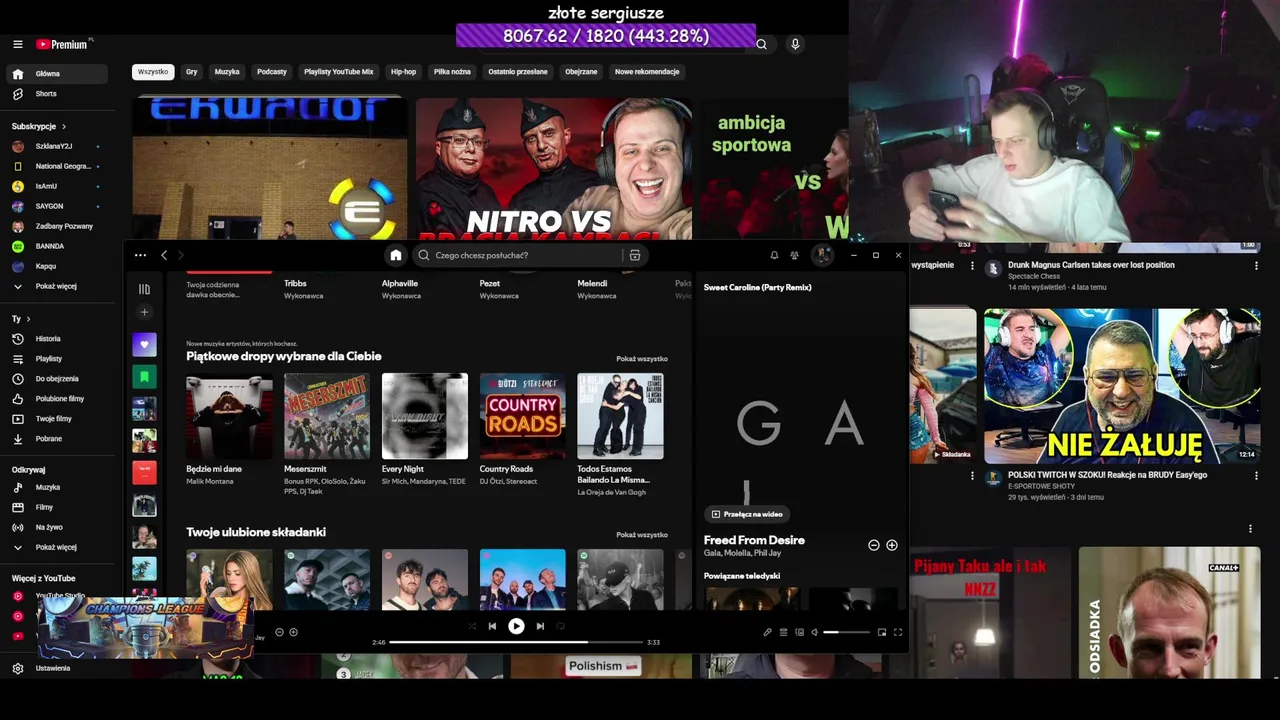Switch to video in Spotify now playing panel
This screenshot has width=1280, height=720.
tap(746, 514)
